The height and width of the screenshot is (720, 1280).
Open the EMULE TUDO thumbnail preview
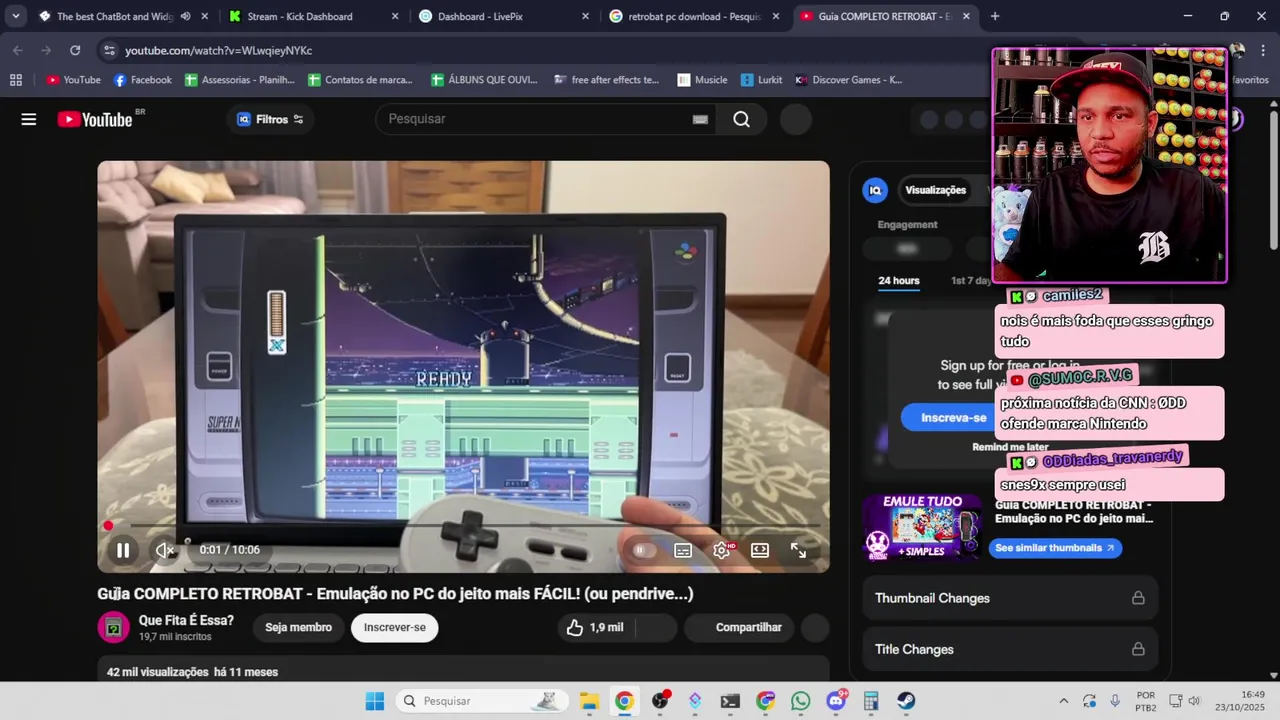(x=922, y=526)
